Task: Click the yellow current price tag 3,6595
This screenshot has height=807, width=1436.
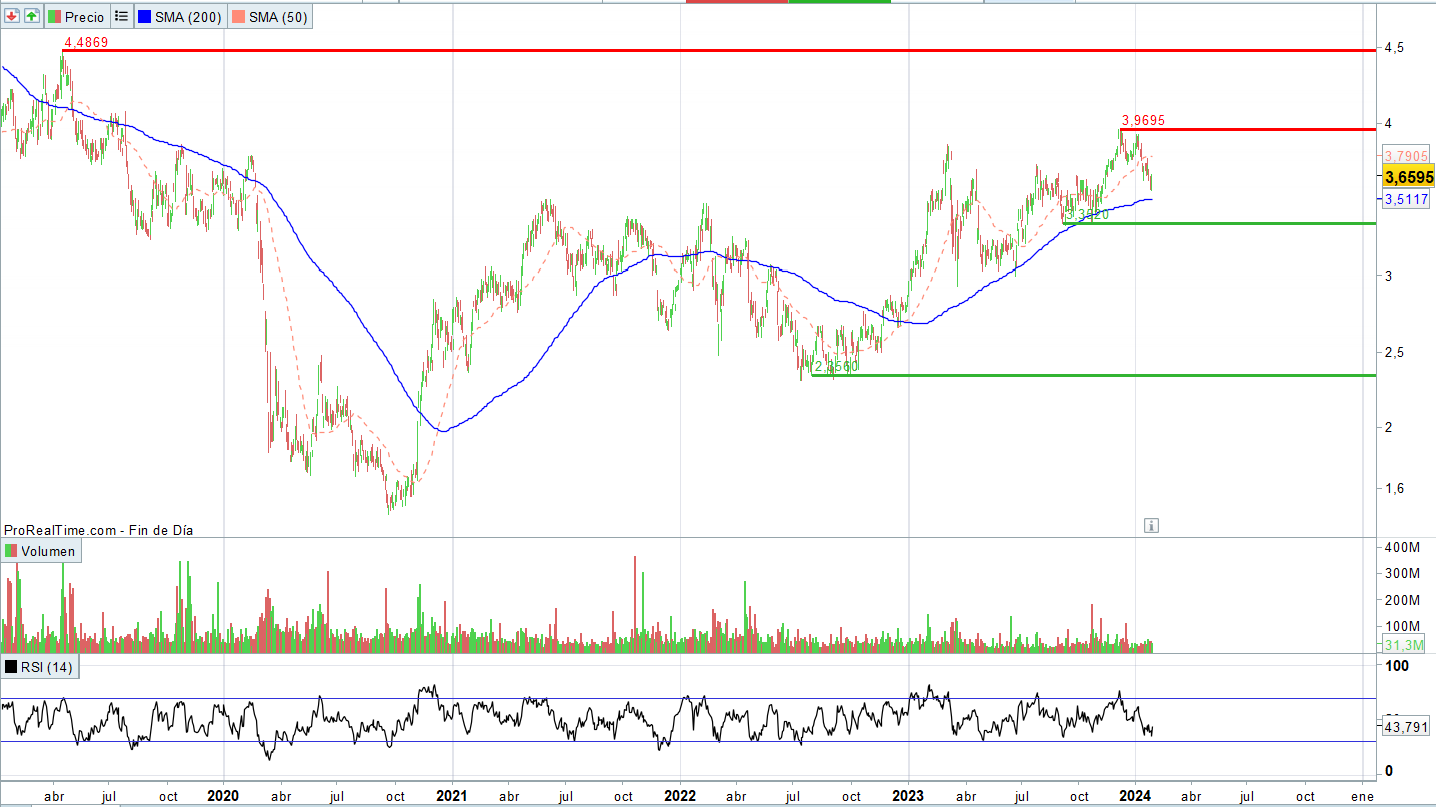Action: click(x=1409, y=177)
